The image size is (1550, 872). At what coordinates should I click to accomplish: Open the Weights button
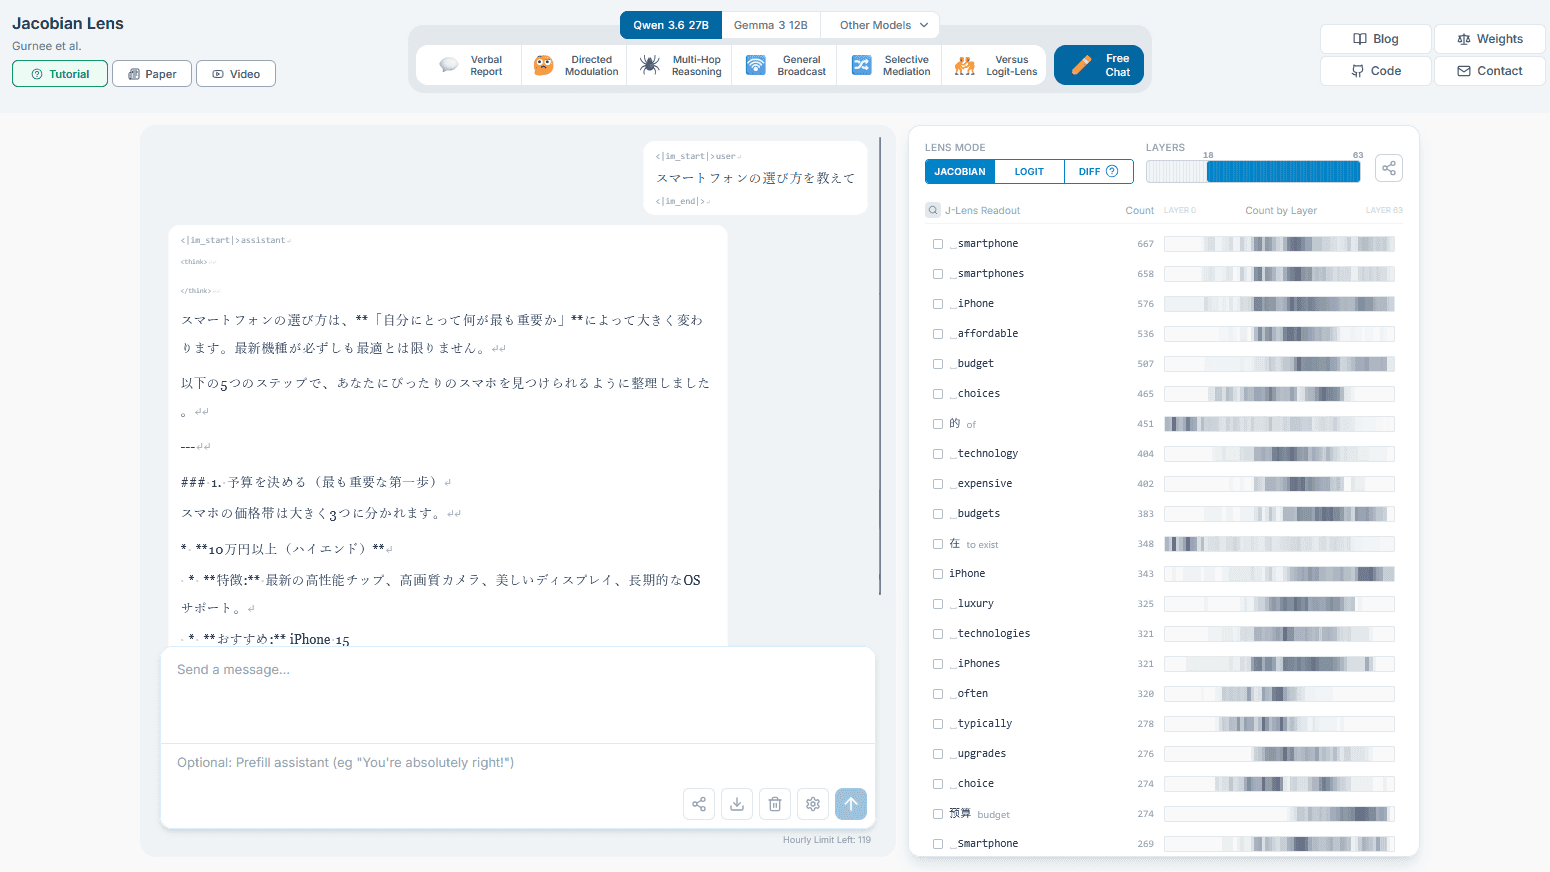coord(1490,39)
